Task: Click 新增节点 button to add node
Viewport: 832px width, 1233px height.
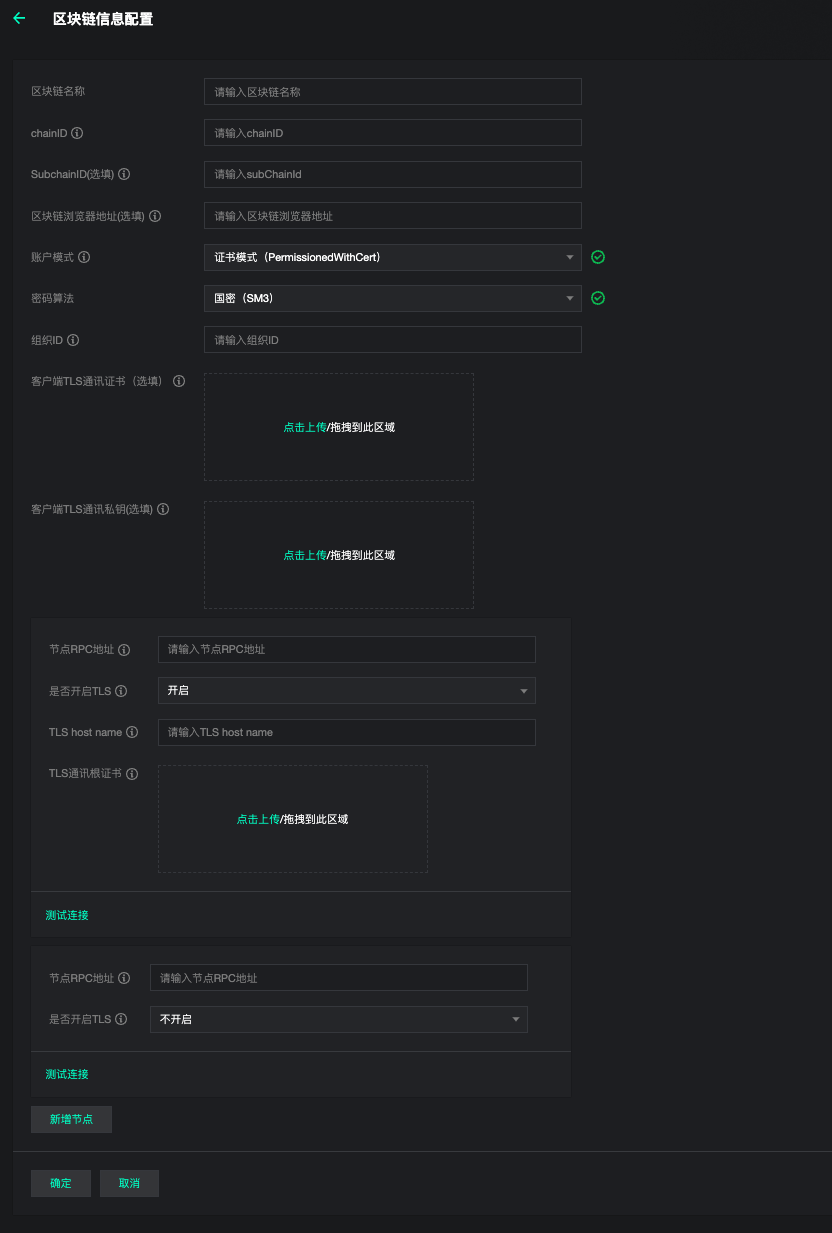Action: tap(71, 1119)
